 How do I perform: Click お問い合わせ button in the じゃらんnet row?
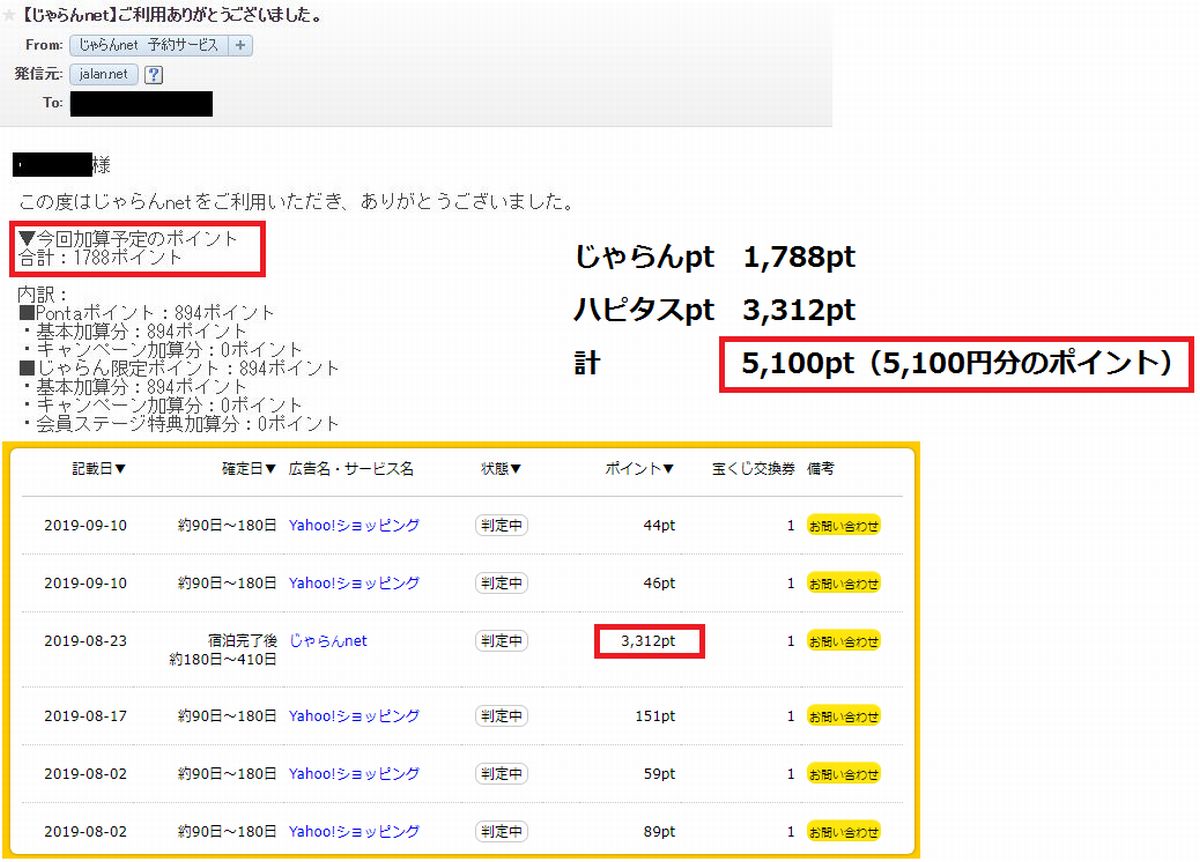coord(844,641)
